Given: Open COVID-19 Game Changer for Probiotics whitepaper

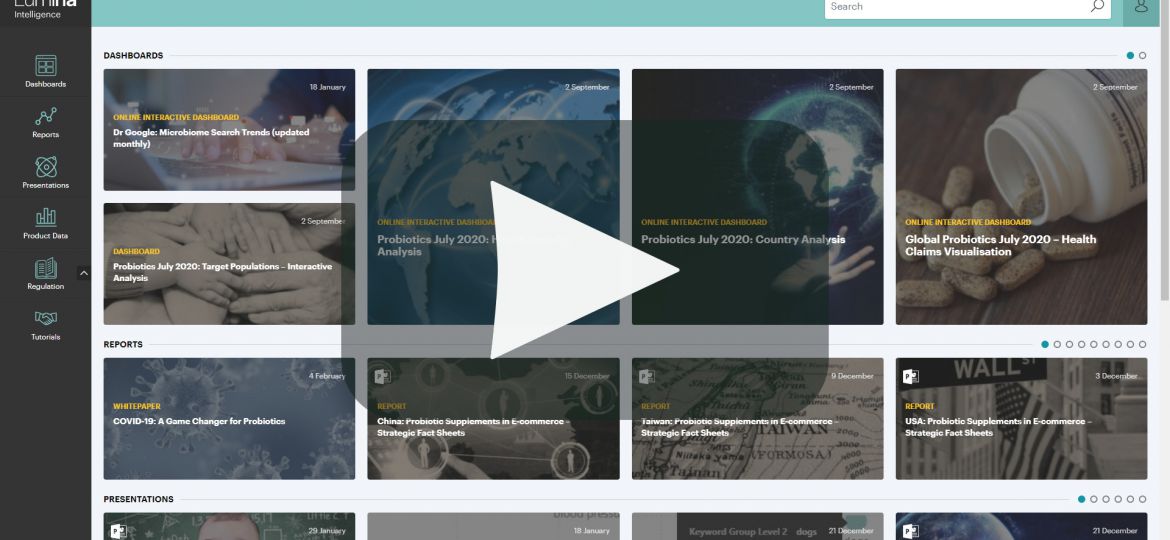Looking at the screenshot, I should pyautogui.click(x=229, y=418).
